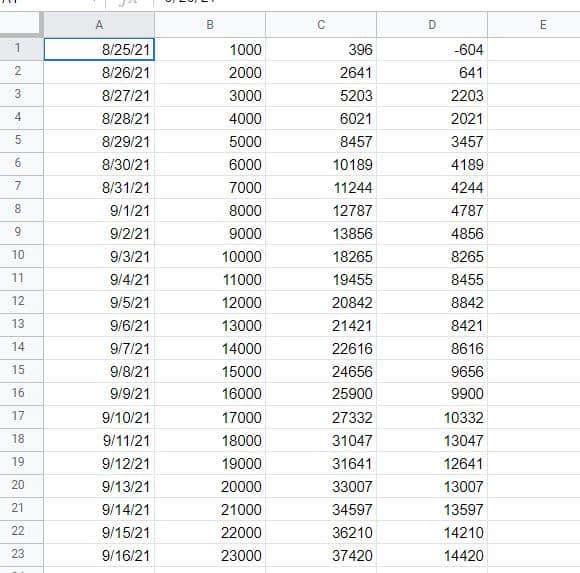Select column A header
Viewport: 580px width, 573px height.
click(99, 25)
